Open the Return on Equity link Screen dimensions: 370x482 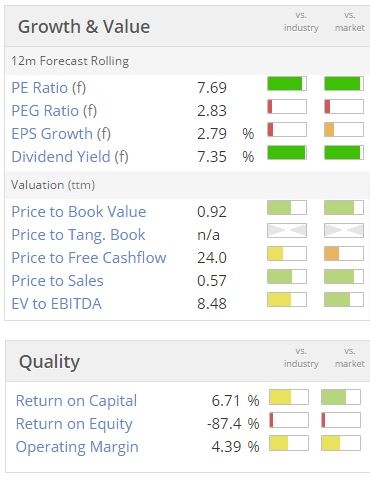pos(74,424)
